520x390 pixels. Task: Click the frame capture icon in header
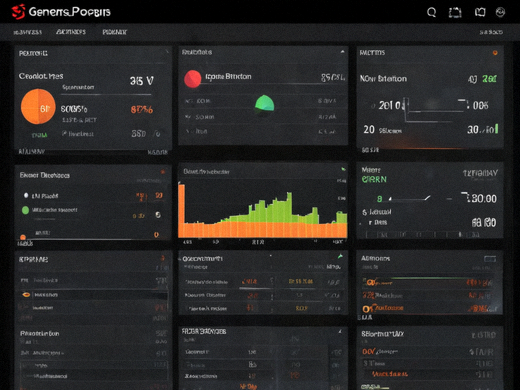point(455,13)
